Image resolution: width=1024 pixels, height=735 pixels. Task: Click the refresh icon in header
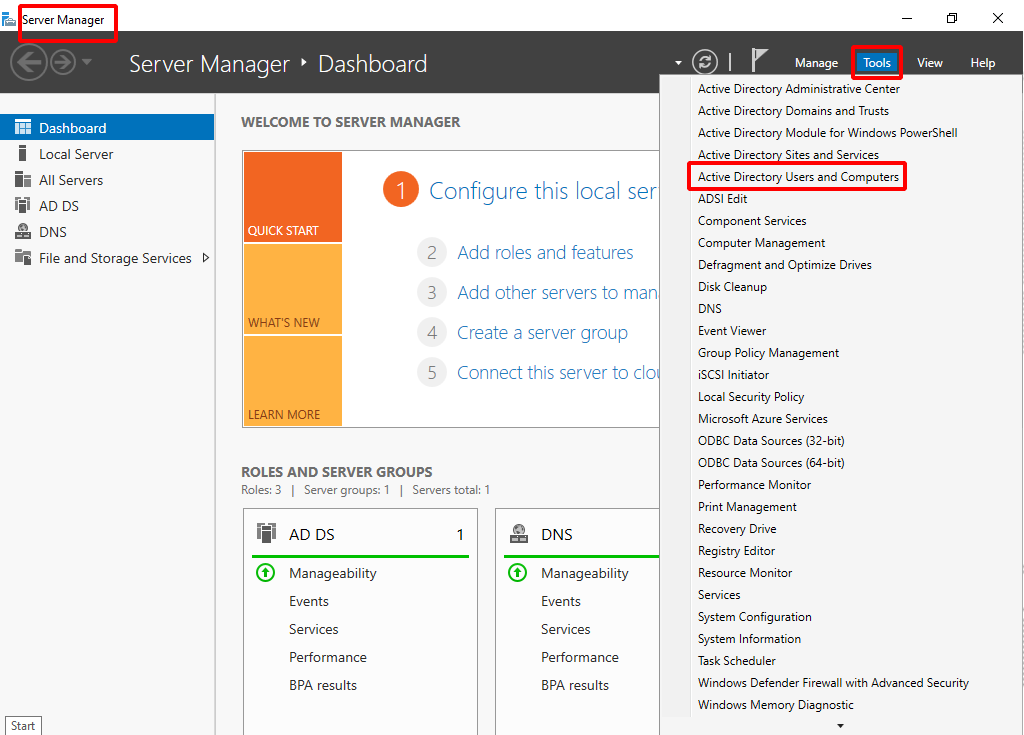(705, 62)
